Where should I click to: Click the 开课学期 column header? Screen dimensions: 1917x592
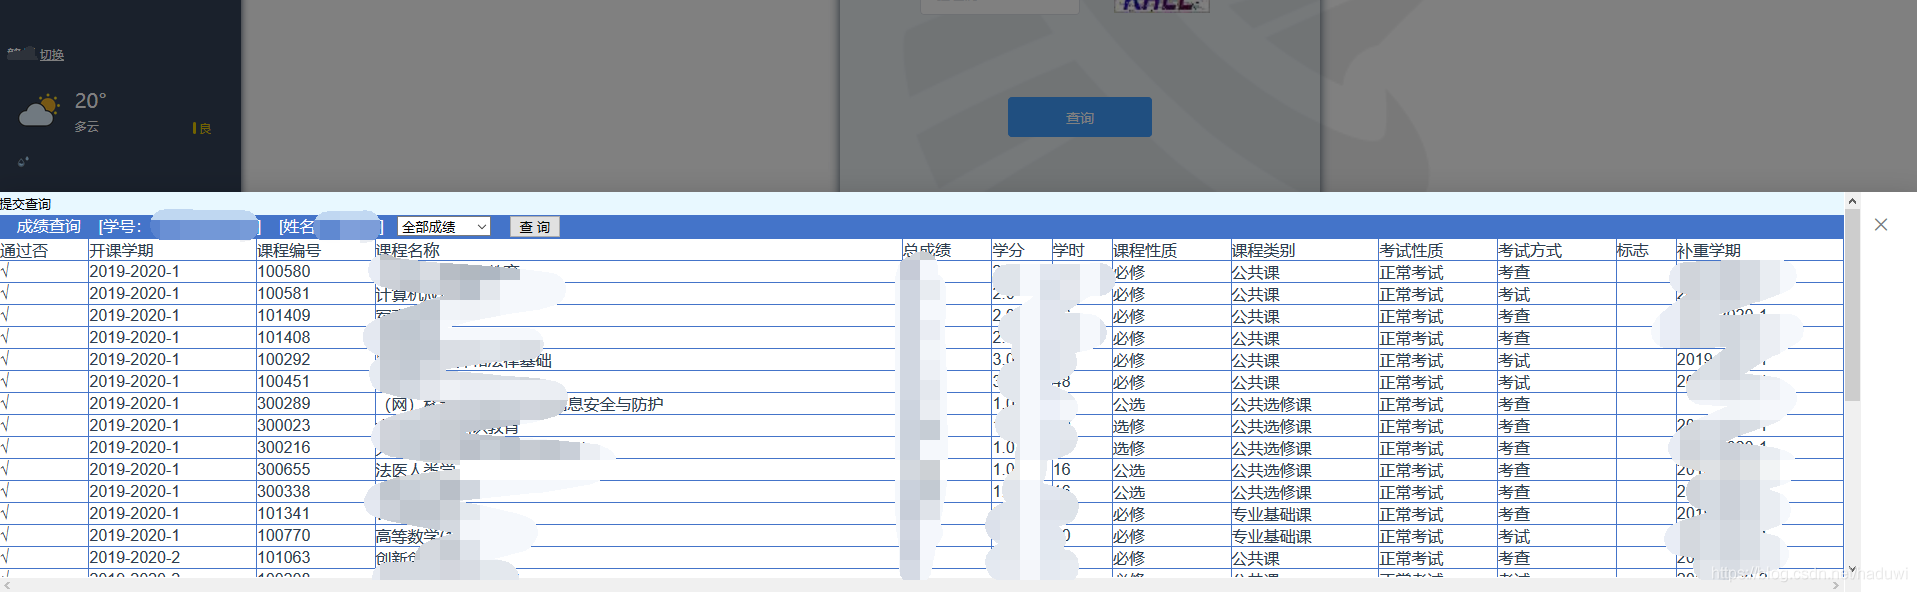(121, 251)
